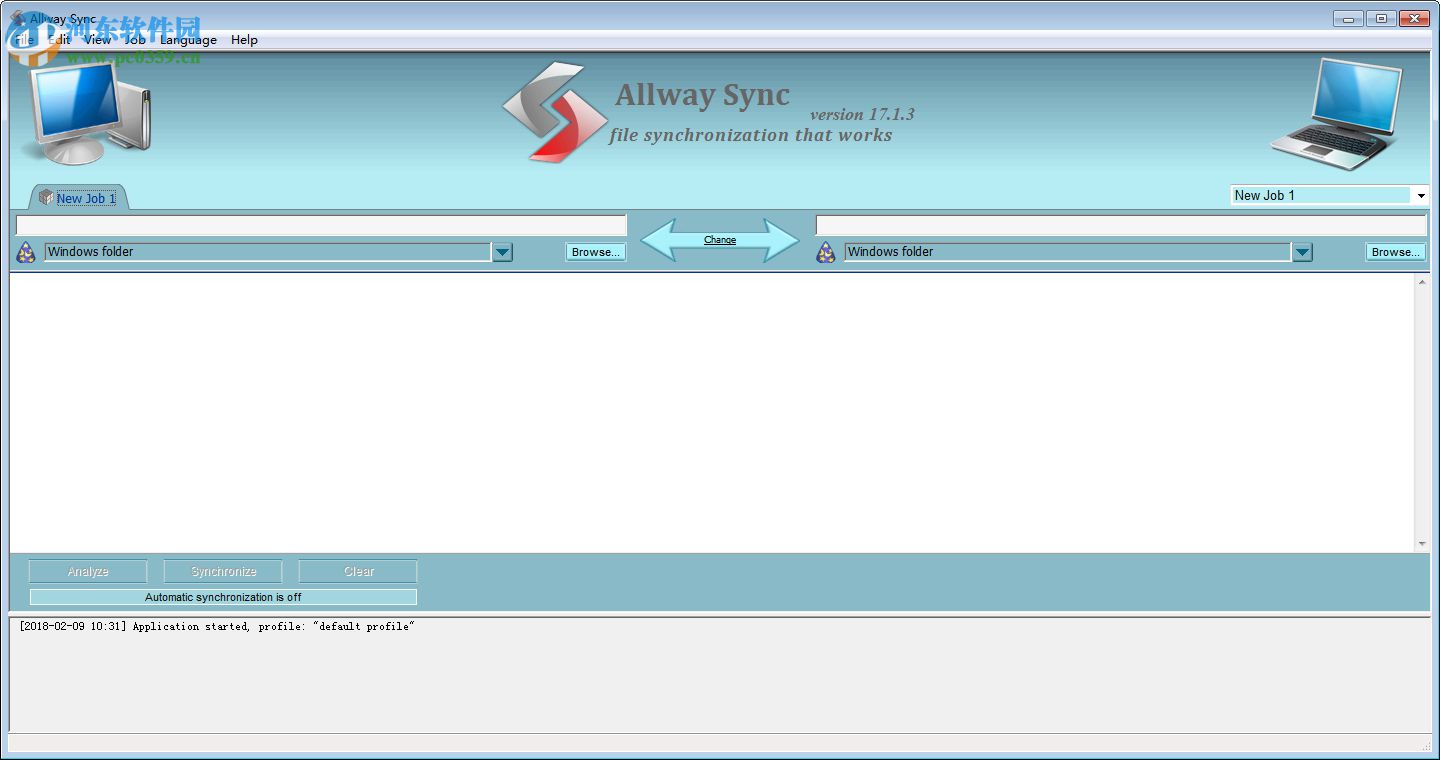Viewport: 1440px width, 760px height.
Task: Open the left Windows folder type dropdown arrow
Action: 502,252
